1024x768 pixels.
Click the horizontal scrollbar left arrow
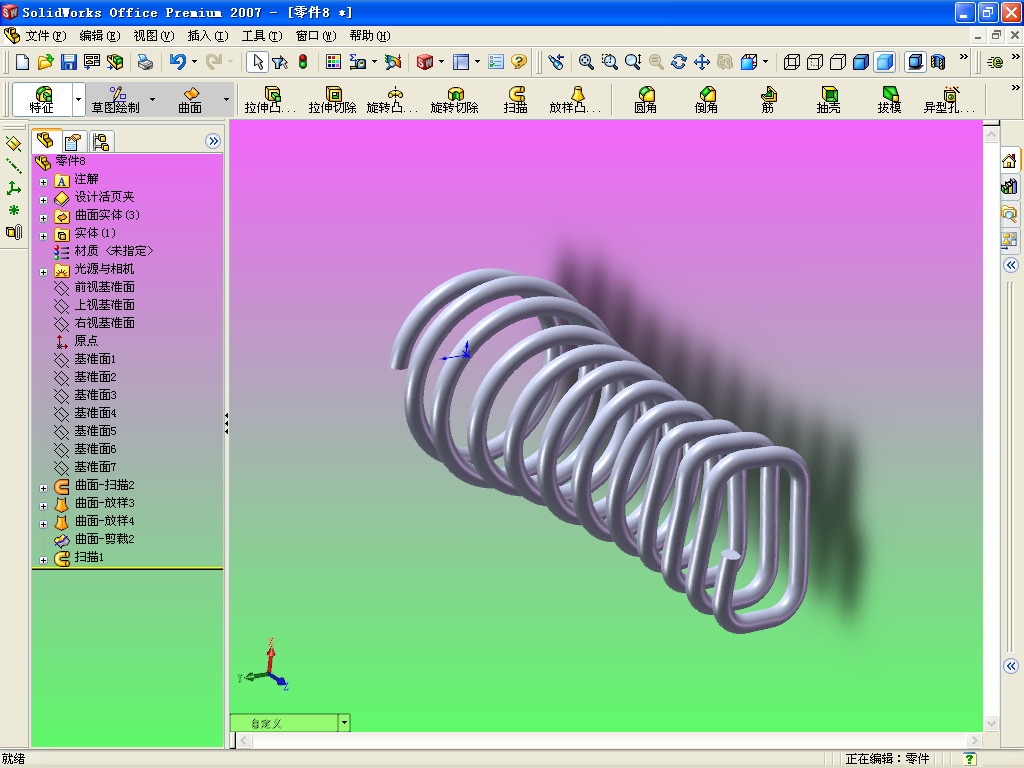tap(244, 741)
